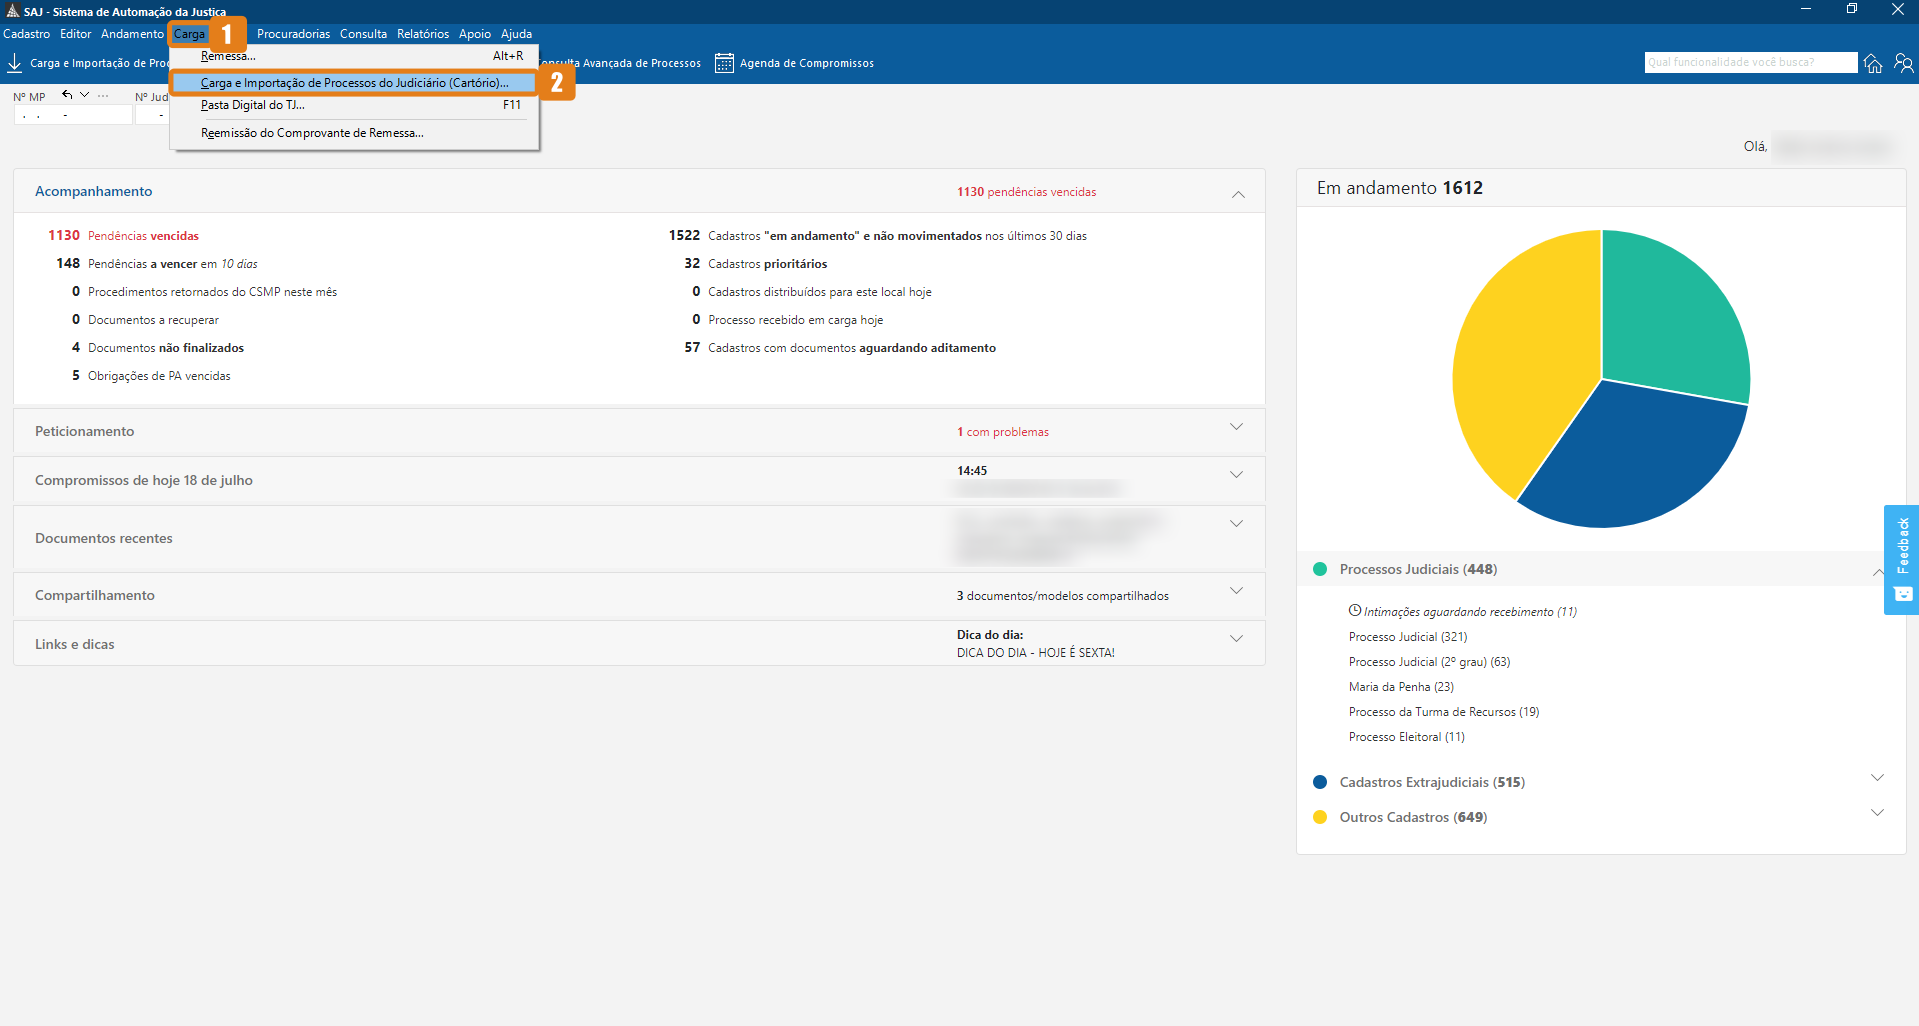Click 1130 pendências vencidas header summary
The image size is (1919, 1026).
pos(1026,192)
